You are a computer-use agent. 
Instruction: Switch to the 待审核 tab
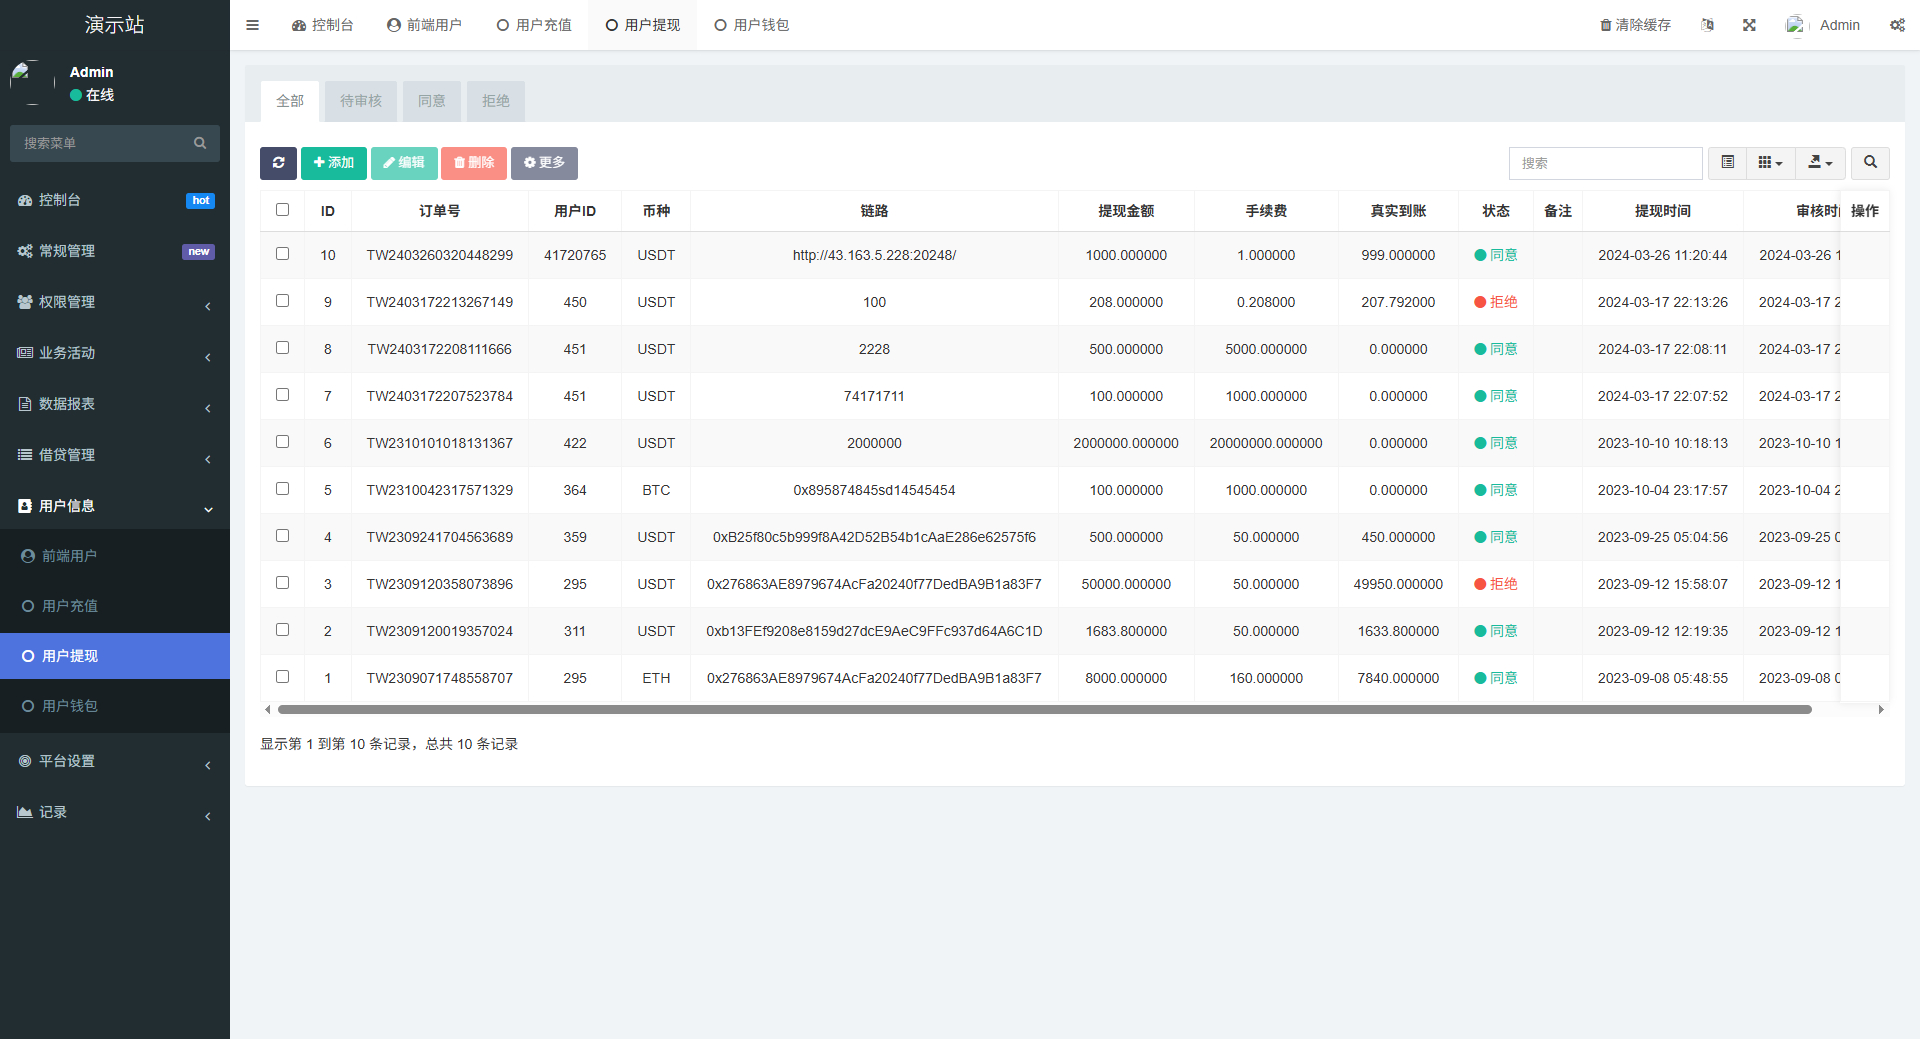360,100
